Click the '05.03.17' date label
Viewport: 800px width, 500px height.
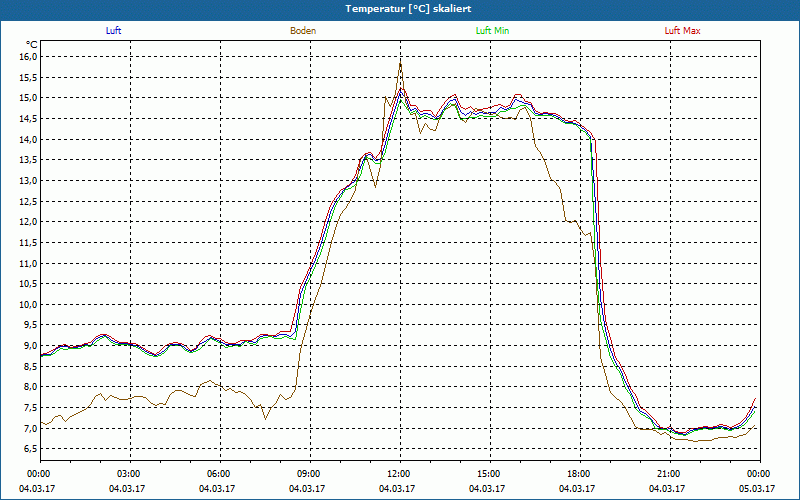(x=757, y=489)
